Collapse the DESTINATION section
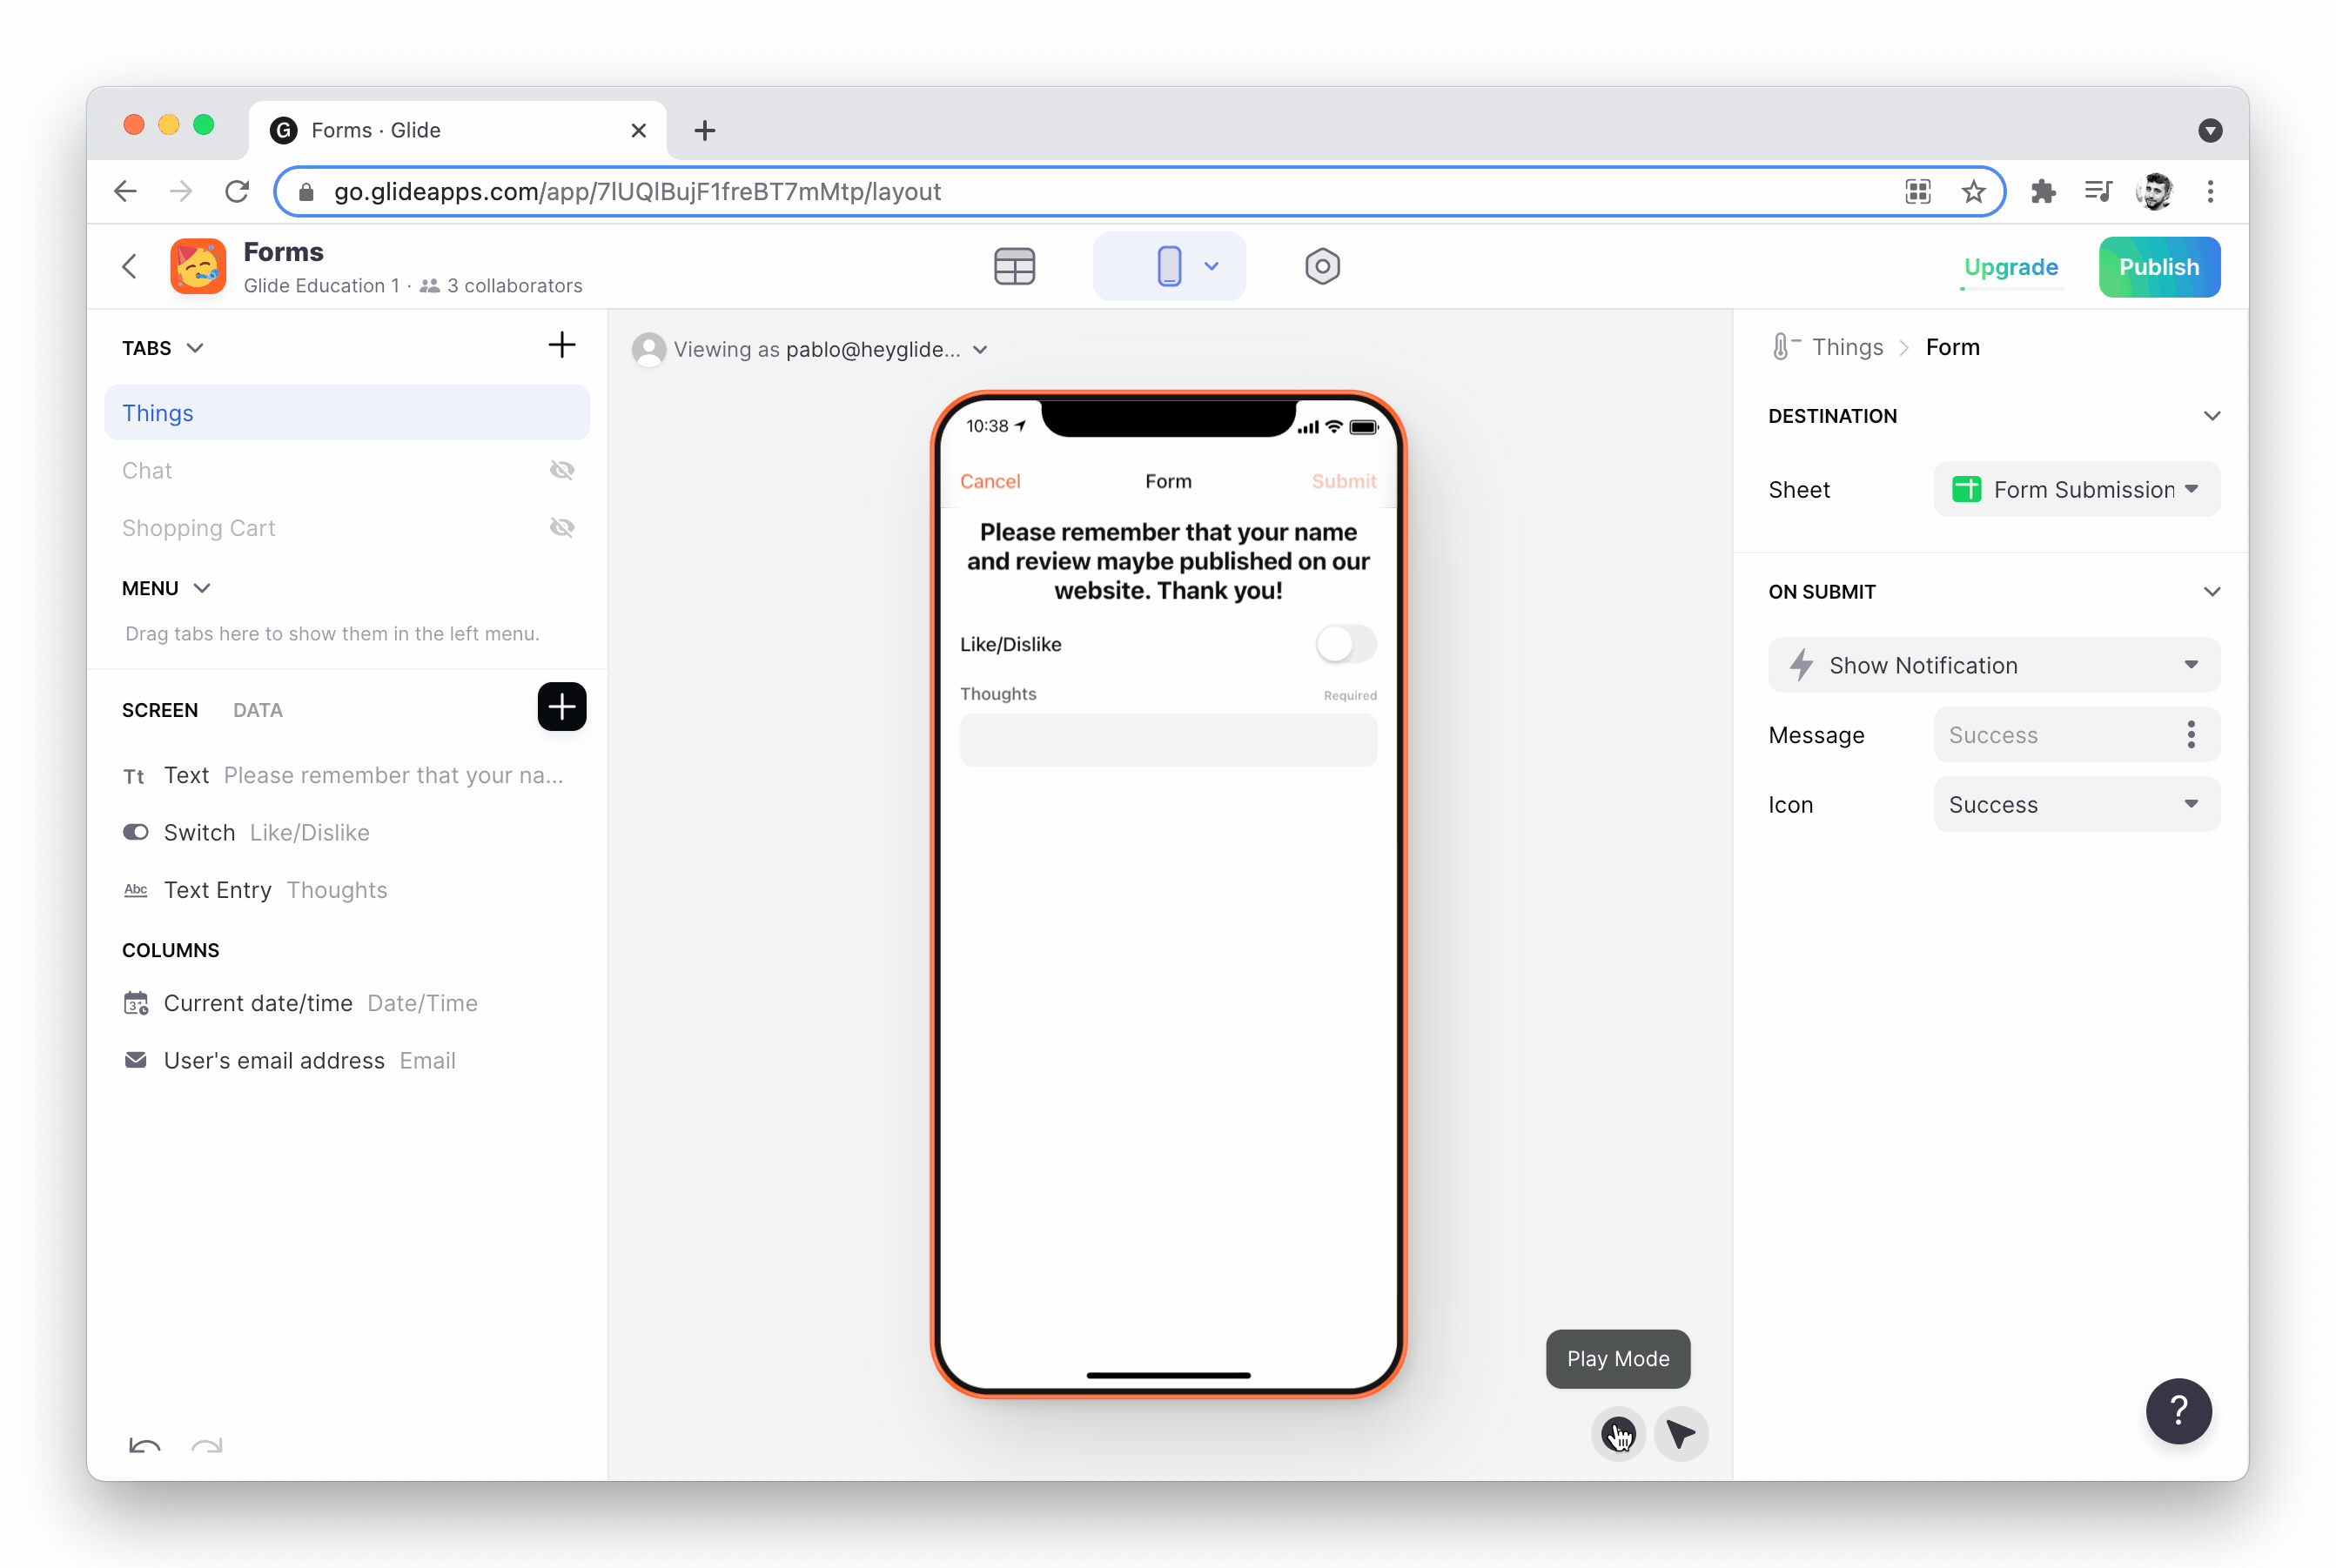This screenshot has width=2336, height=1568. tap(2211, 416)
